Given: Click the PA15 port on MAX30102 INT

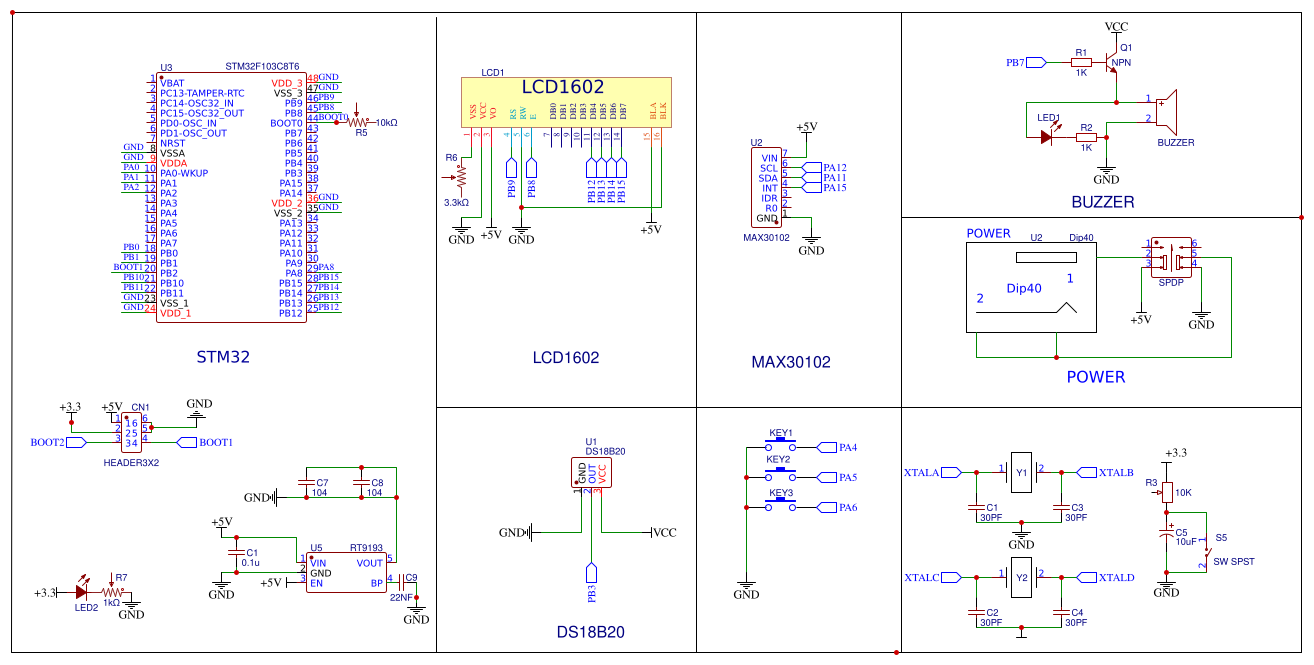Looking at the screenshot, I should tap(812, 187).
